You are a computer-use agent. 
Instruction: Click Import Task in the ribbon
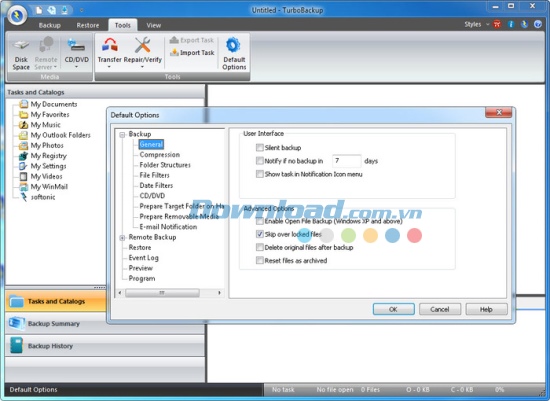click(x=192, y=53)
